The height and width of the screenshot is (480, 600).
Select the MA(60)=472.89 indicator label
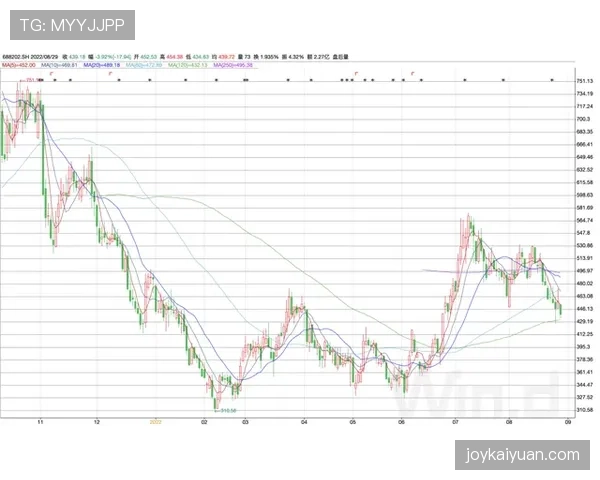144,65
